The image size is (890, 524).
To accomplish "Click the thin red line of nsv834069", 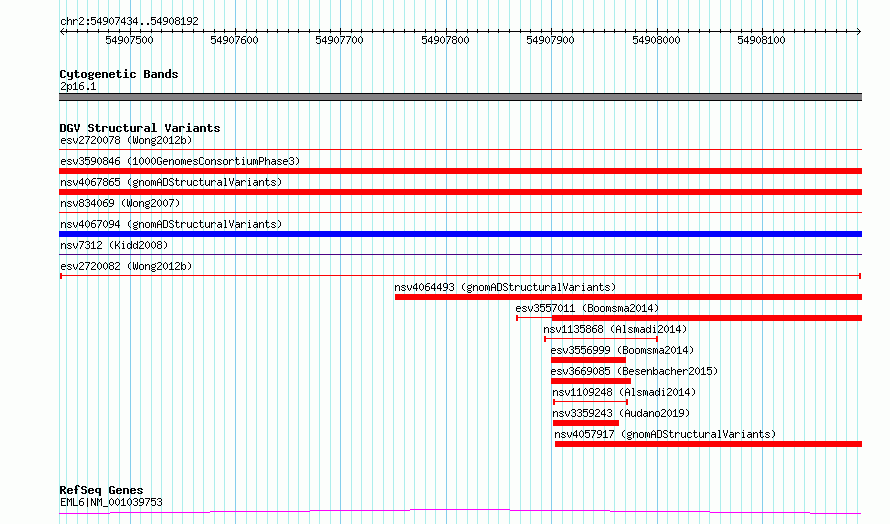I will [x=460, y=213].
